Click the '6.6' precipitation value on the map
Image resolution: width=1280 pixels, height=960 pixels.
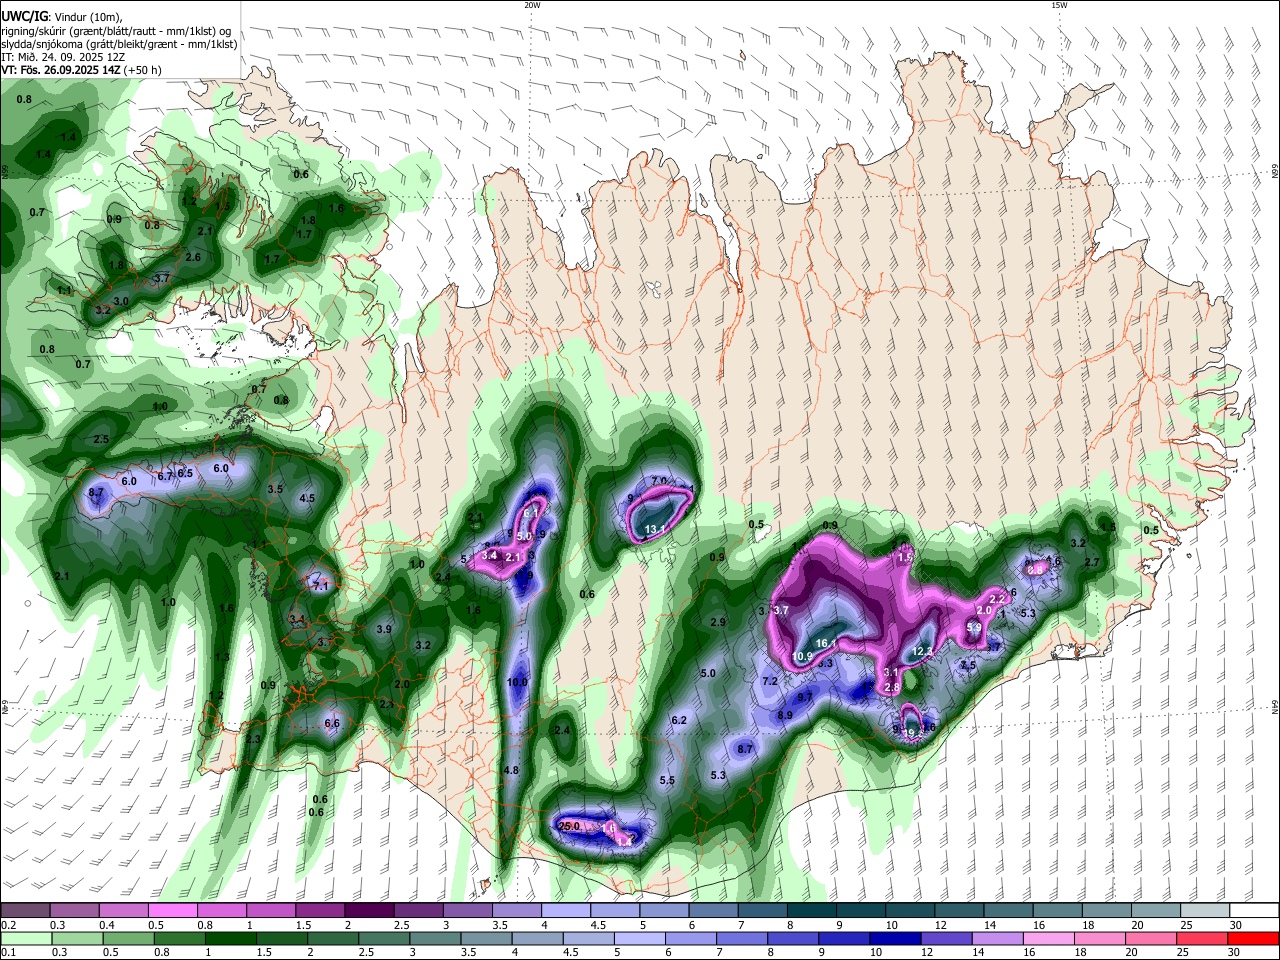(x=332, y=723)
